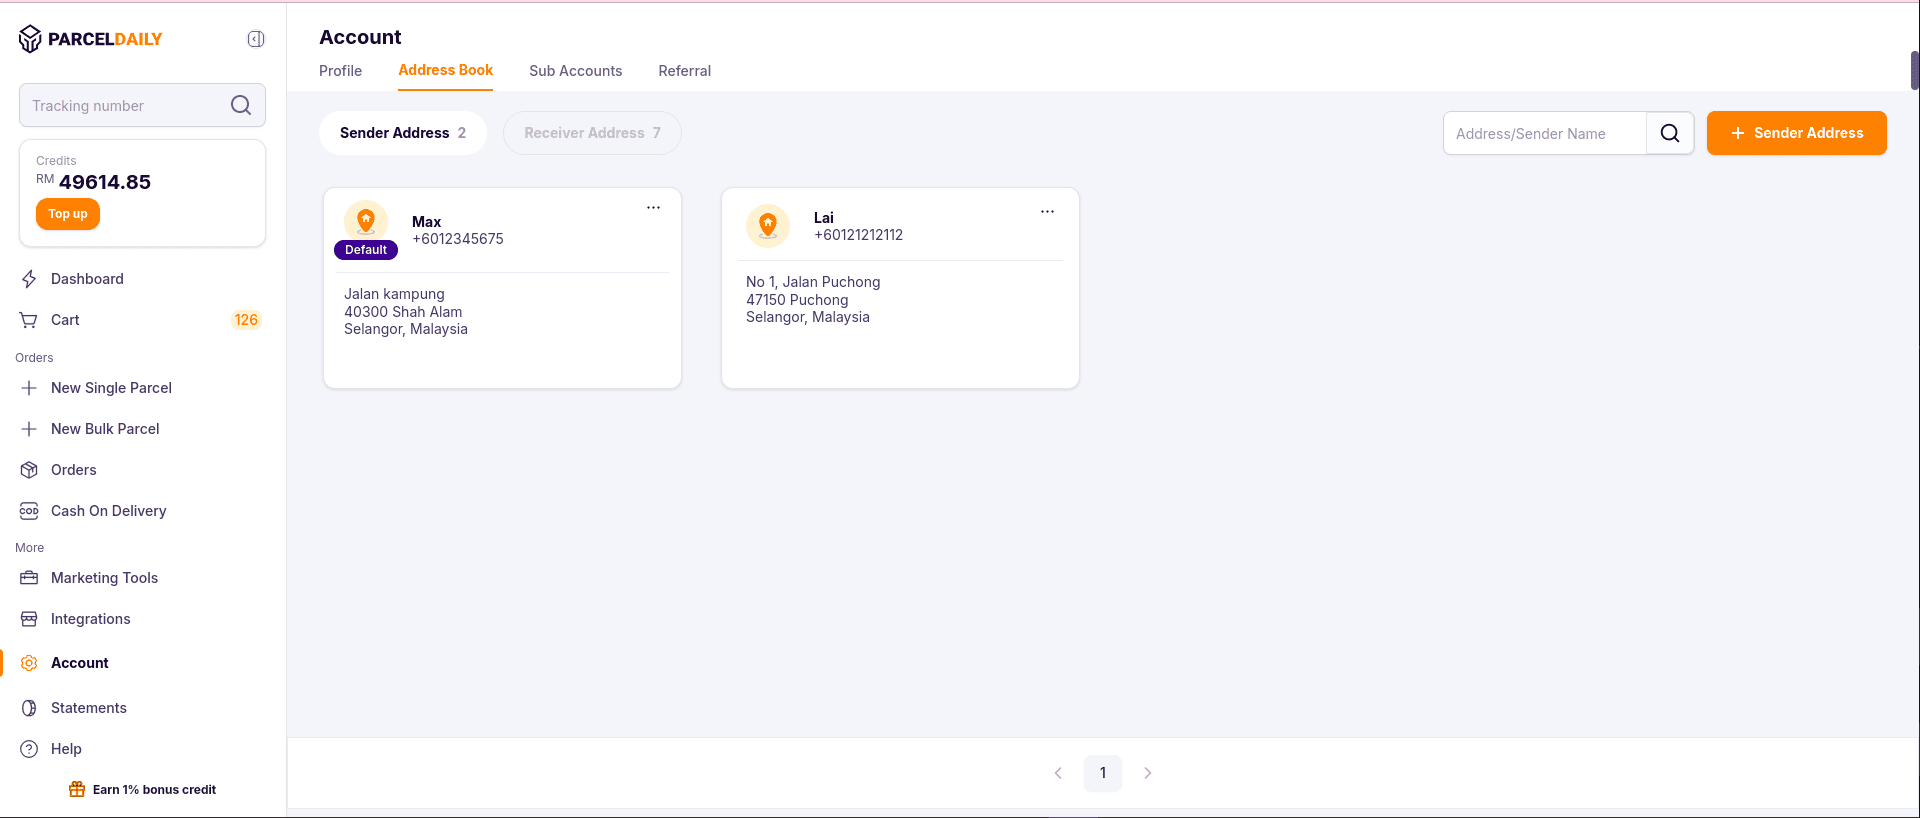
Task: Select page 1 in pagination
Action: click(x=1103, y=773)
